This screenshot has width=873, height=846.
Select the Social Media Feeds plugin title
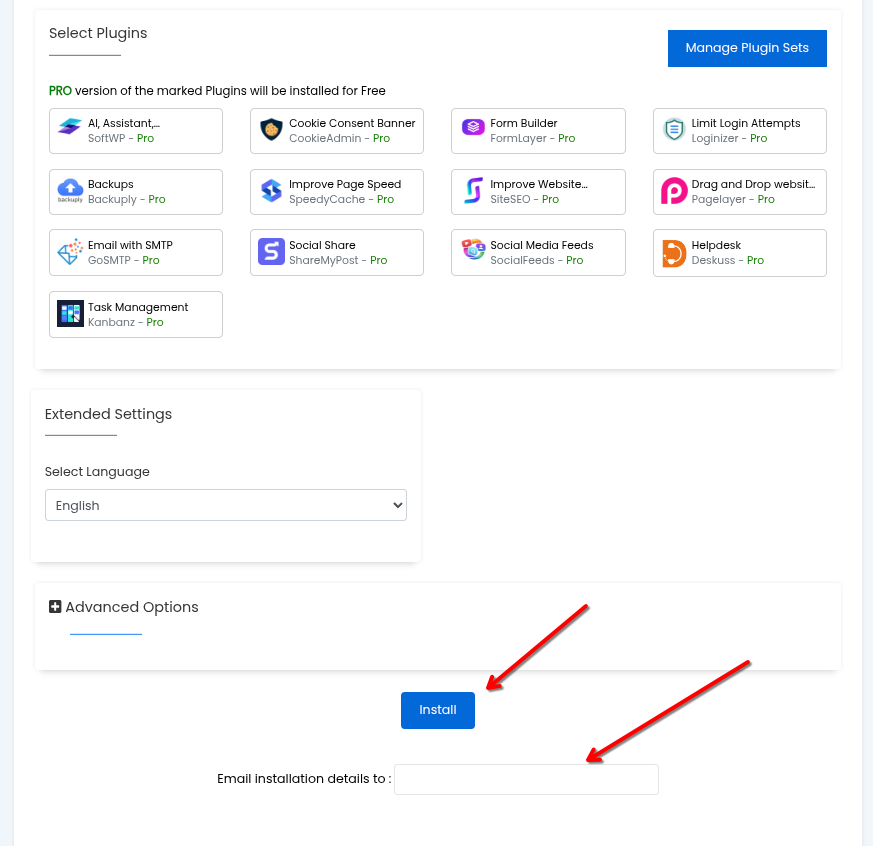[541, 245]
